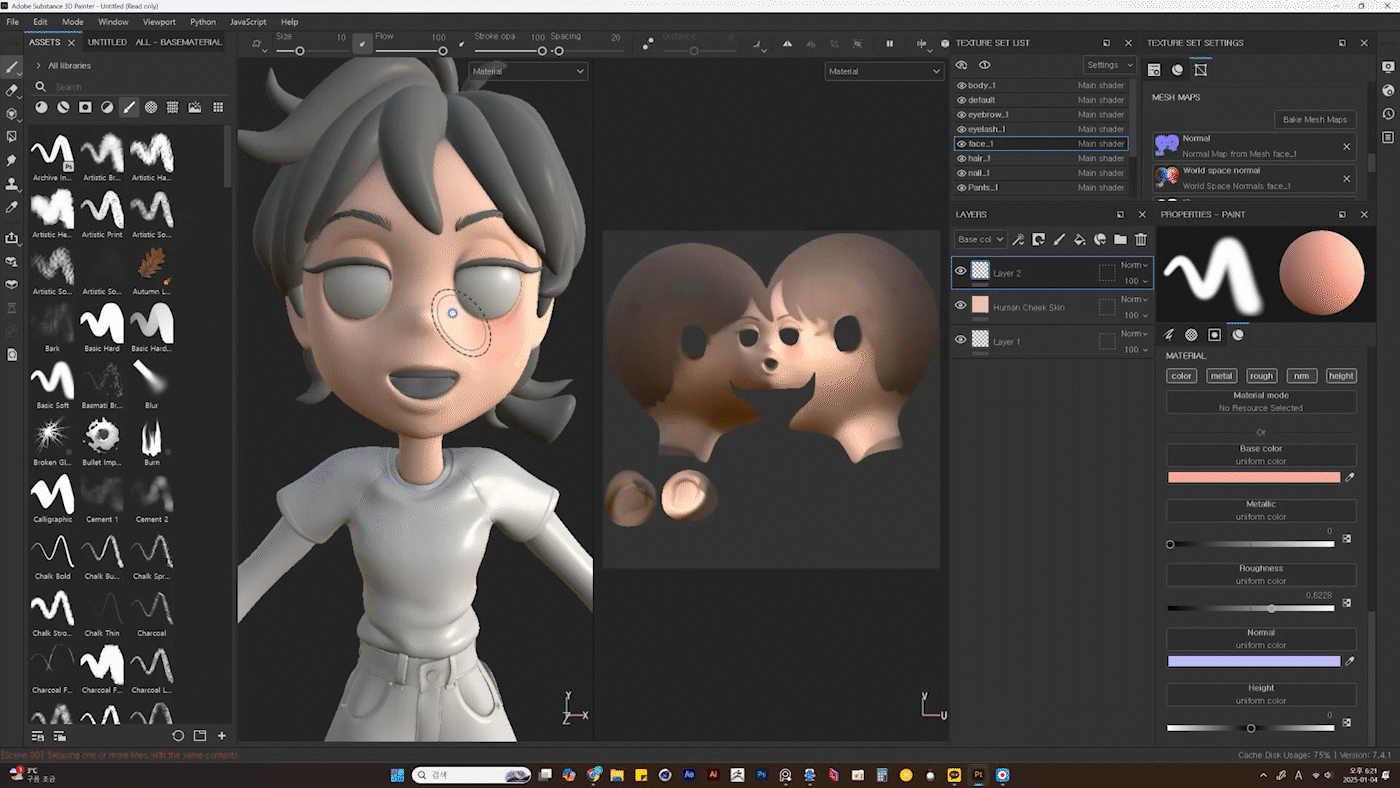
Task: Adjust the Roughness slider
Action: (1251, 608)
